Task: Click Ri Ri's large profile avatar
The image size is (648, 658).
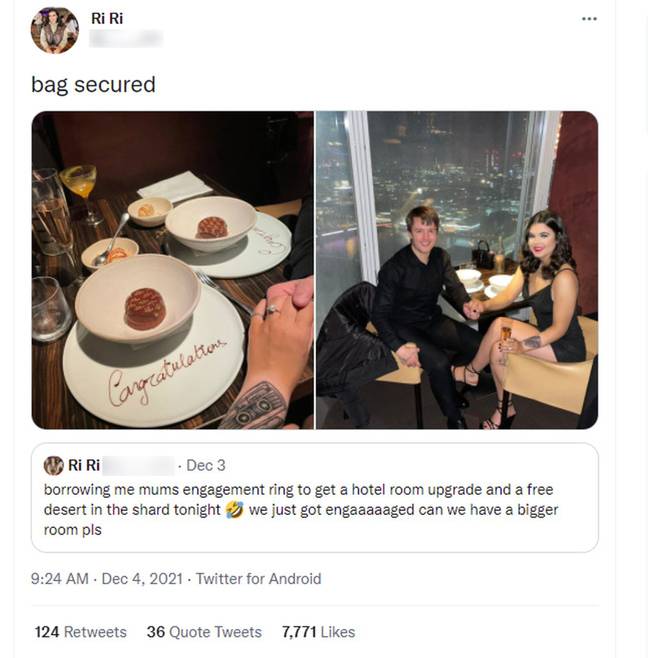Action: pyautogui.click(x=54, y=30)
